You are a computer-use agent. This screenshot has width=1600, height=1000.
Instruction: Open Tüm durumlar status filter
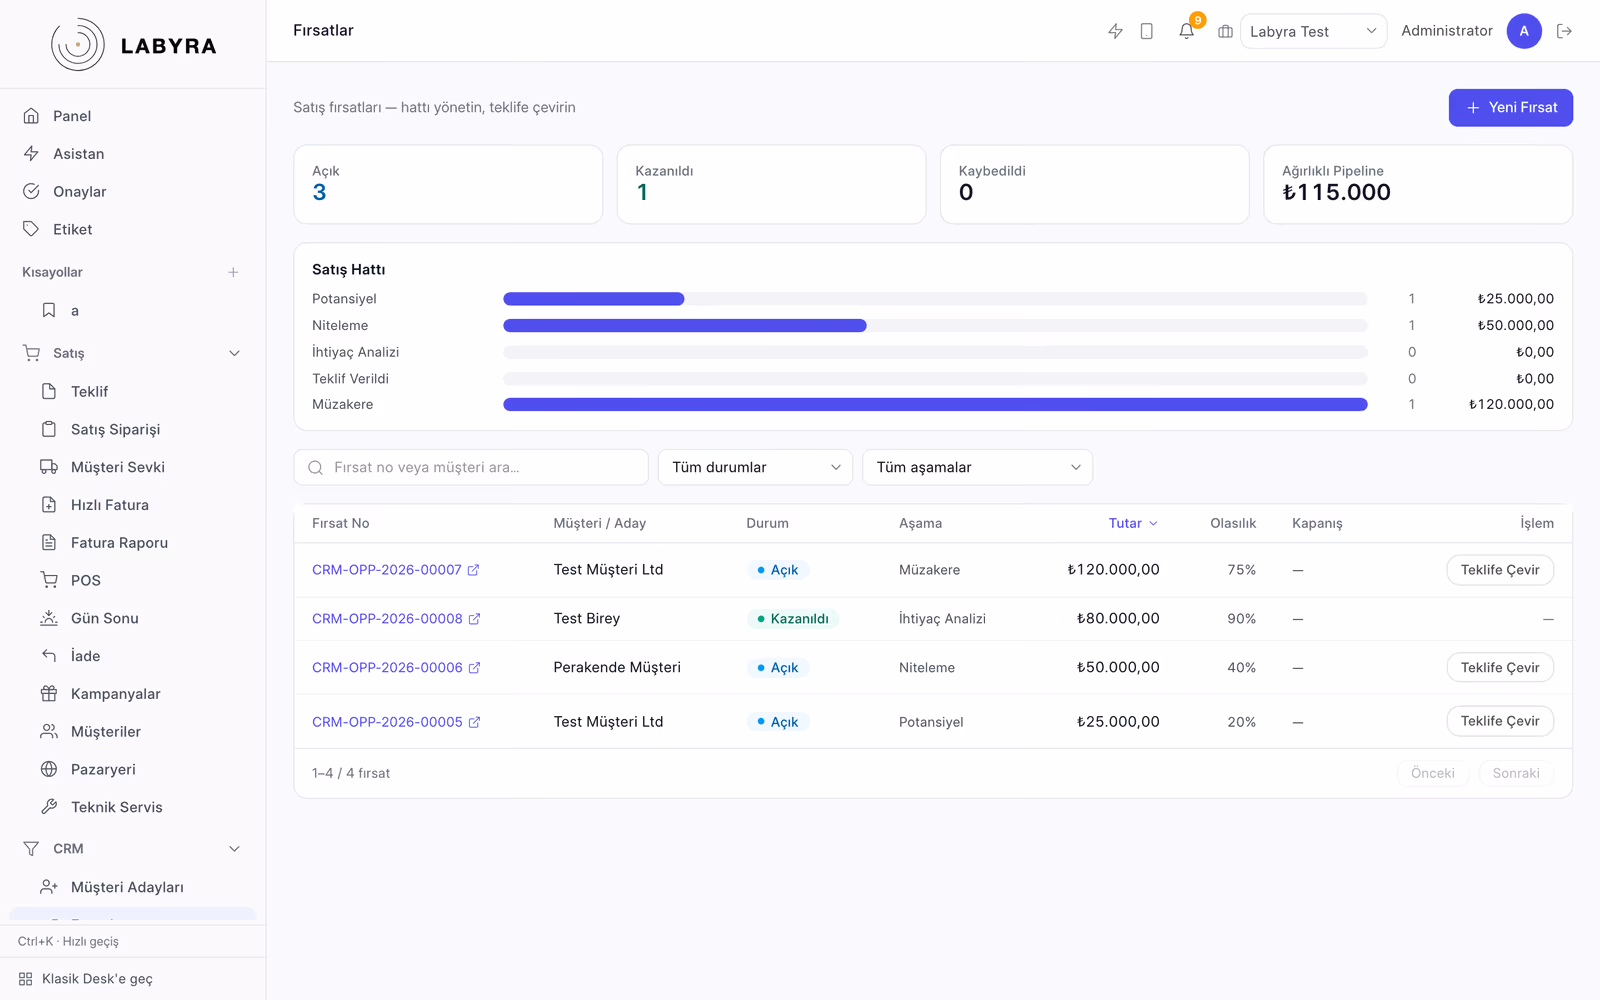(x=755, y=467)
